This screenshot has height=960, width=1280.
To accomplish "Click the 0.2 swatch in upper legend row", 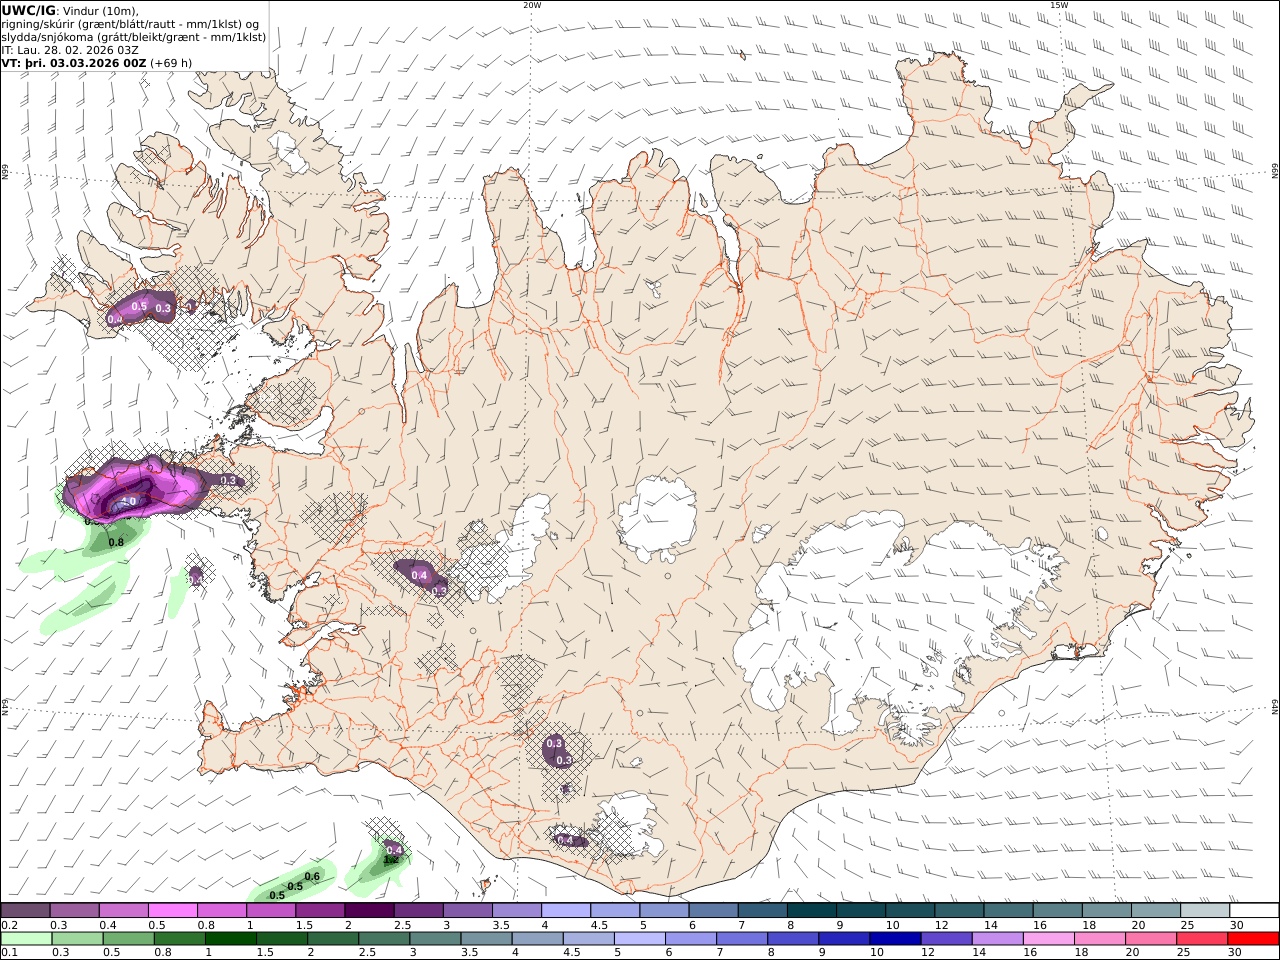I will tap(26, 910).
